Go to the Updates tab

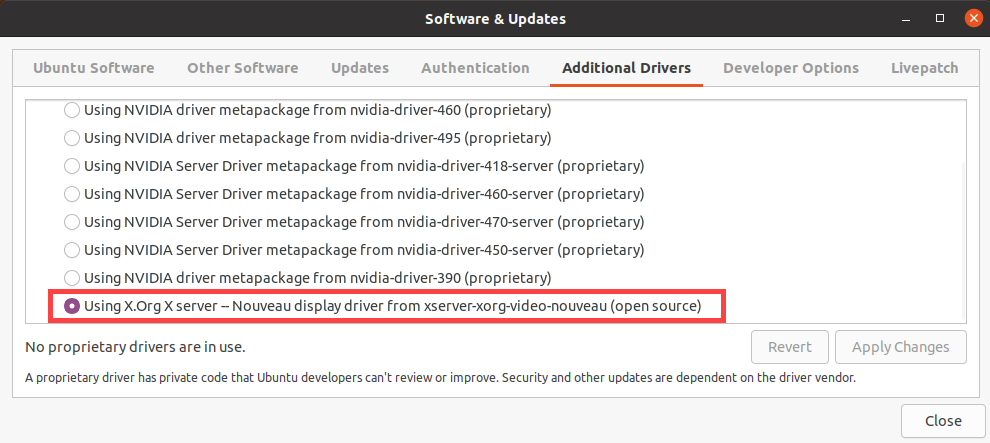[360, 68]
